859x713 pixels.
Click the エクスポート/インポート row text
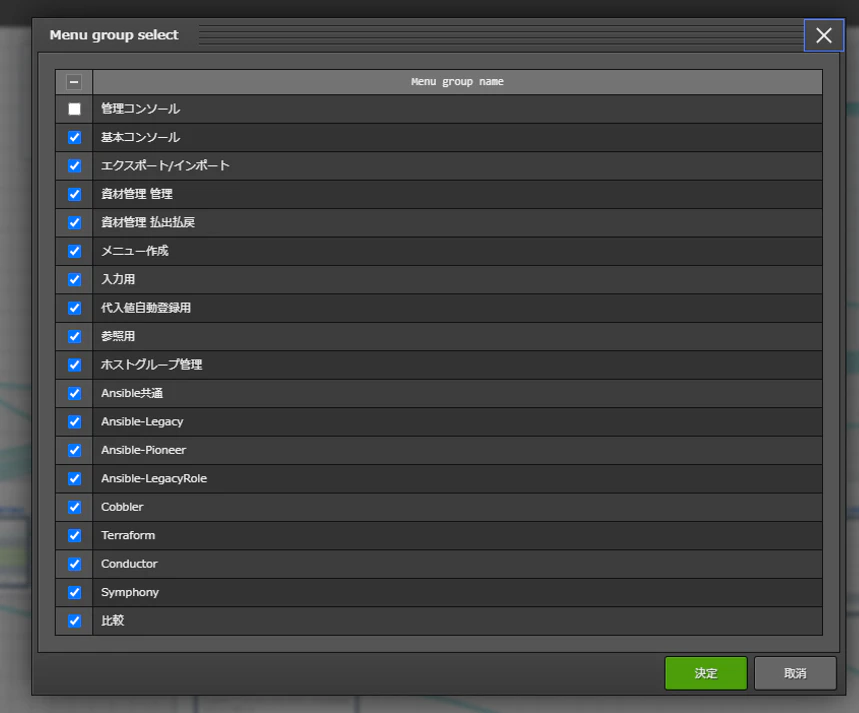tap(165, 166)
